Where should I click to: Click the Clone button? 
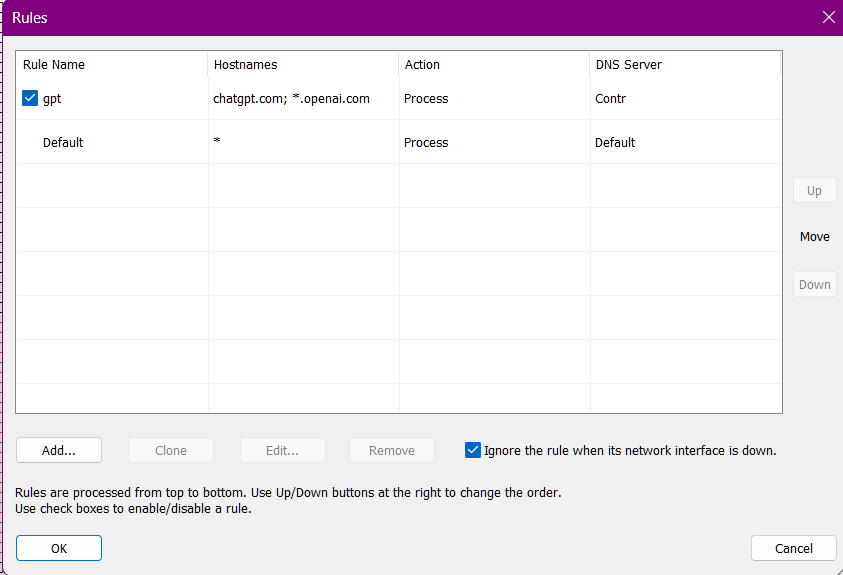[171, 450]
